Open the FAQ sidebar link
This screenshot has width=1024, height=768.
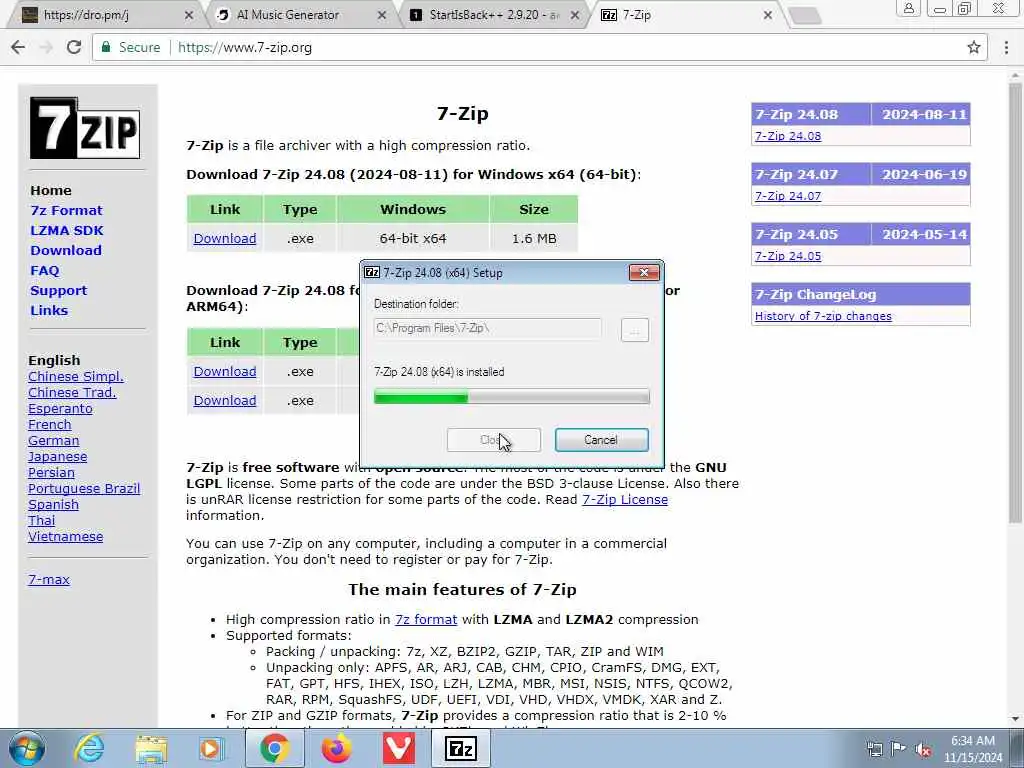pos(44,270)
